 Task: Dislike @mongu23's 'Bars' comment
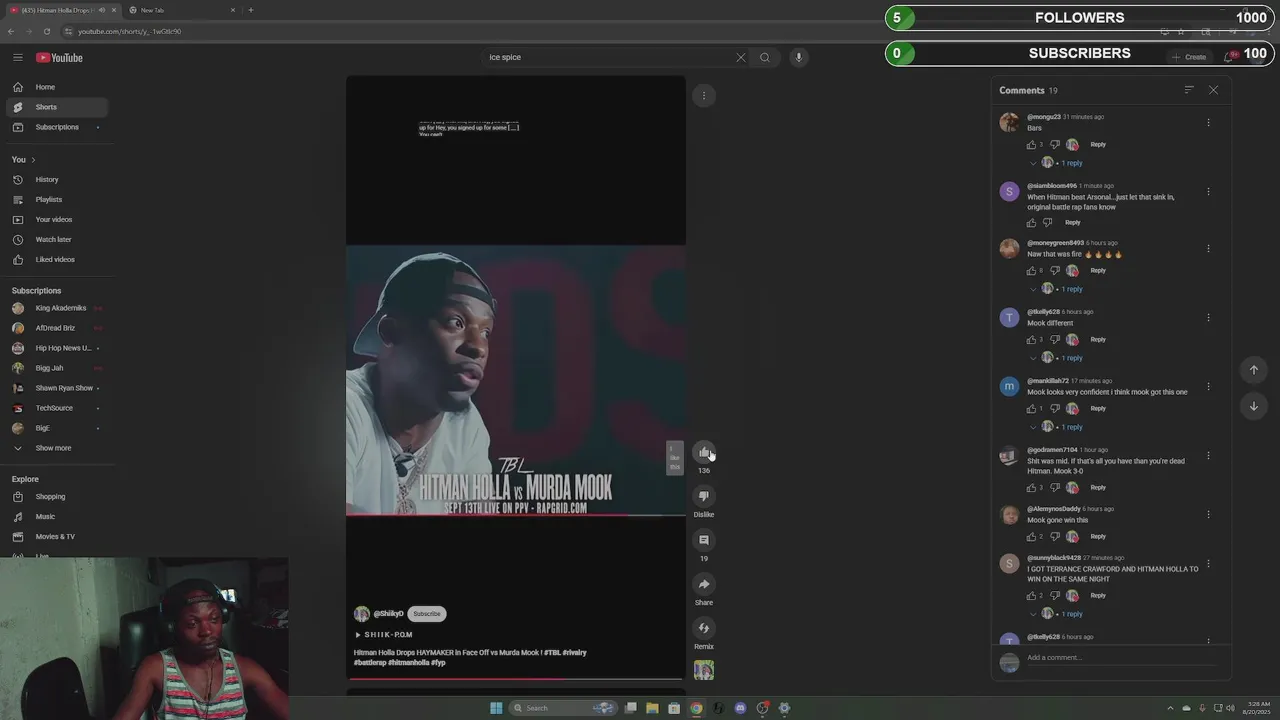[x=1054, y=145]
